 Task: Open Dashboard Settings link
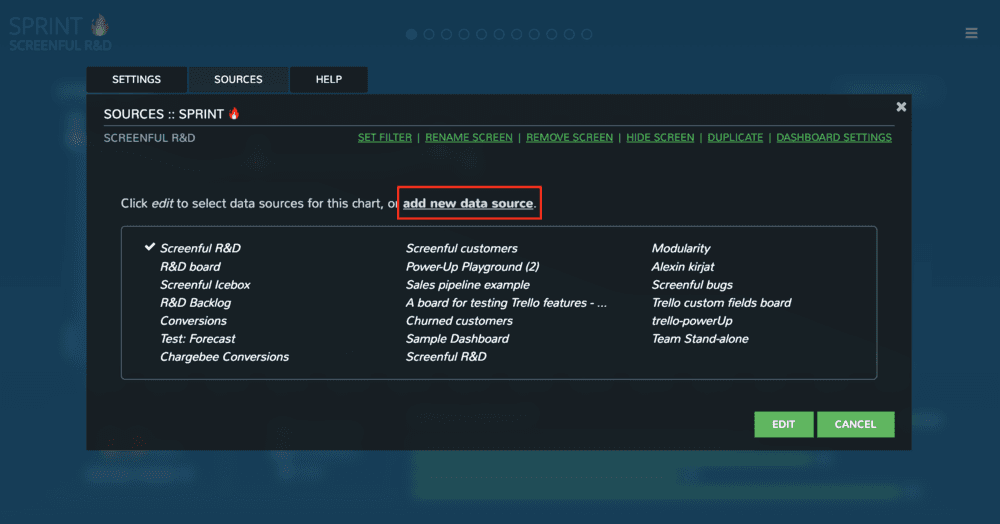click(834, 138)
